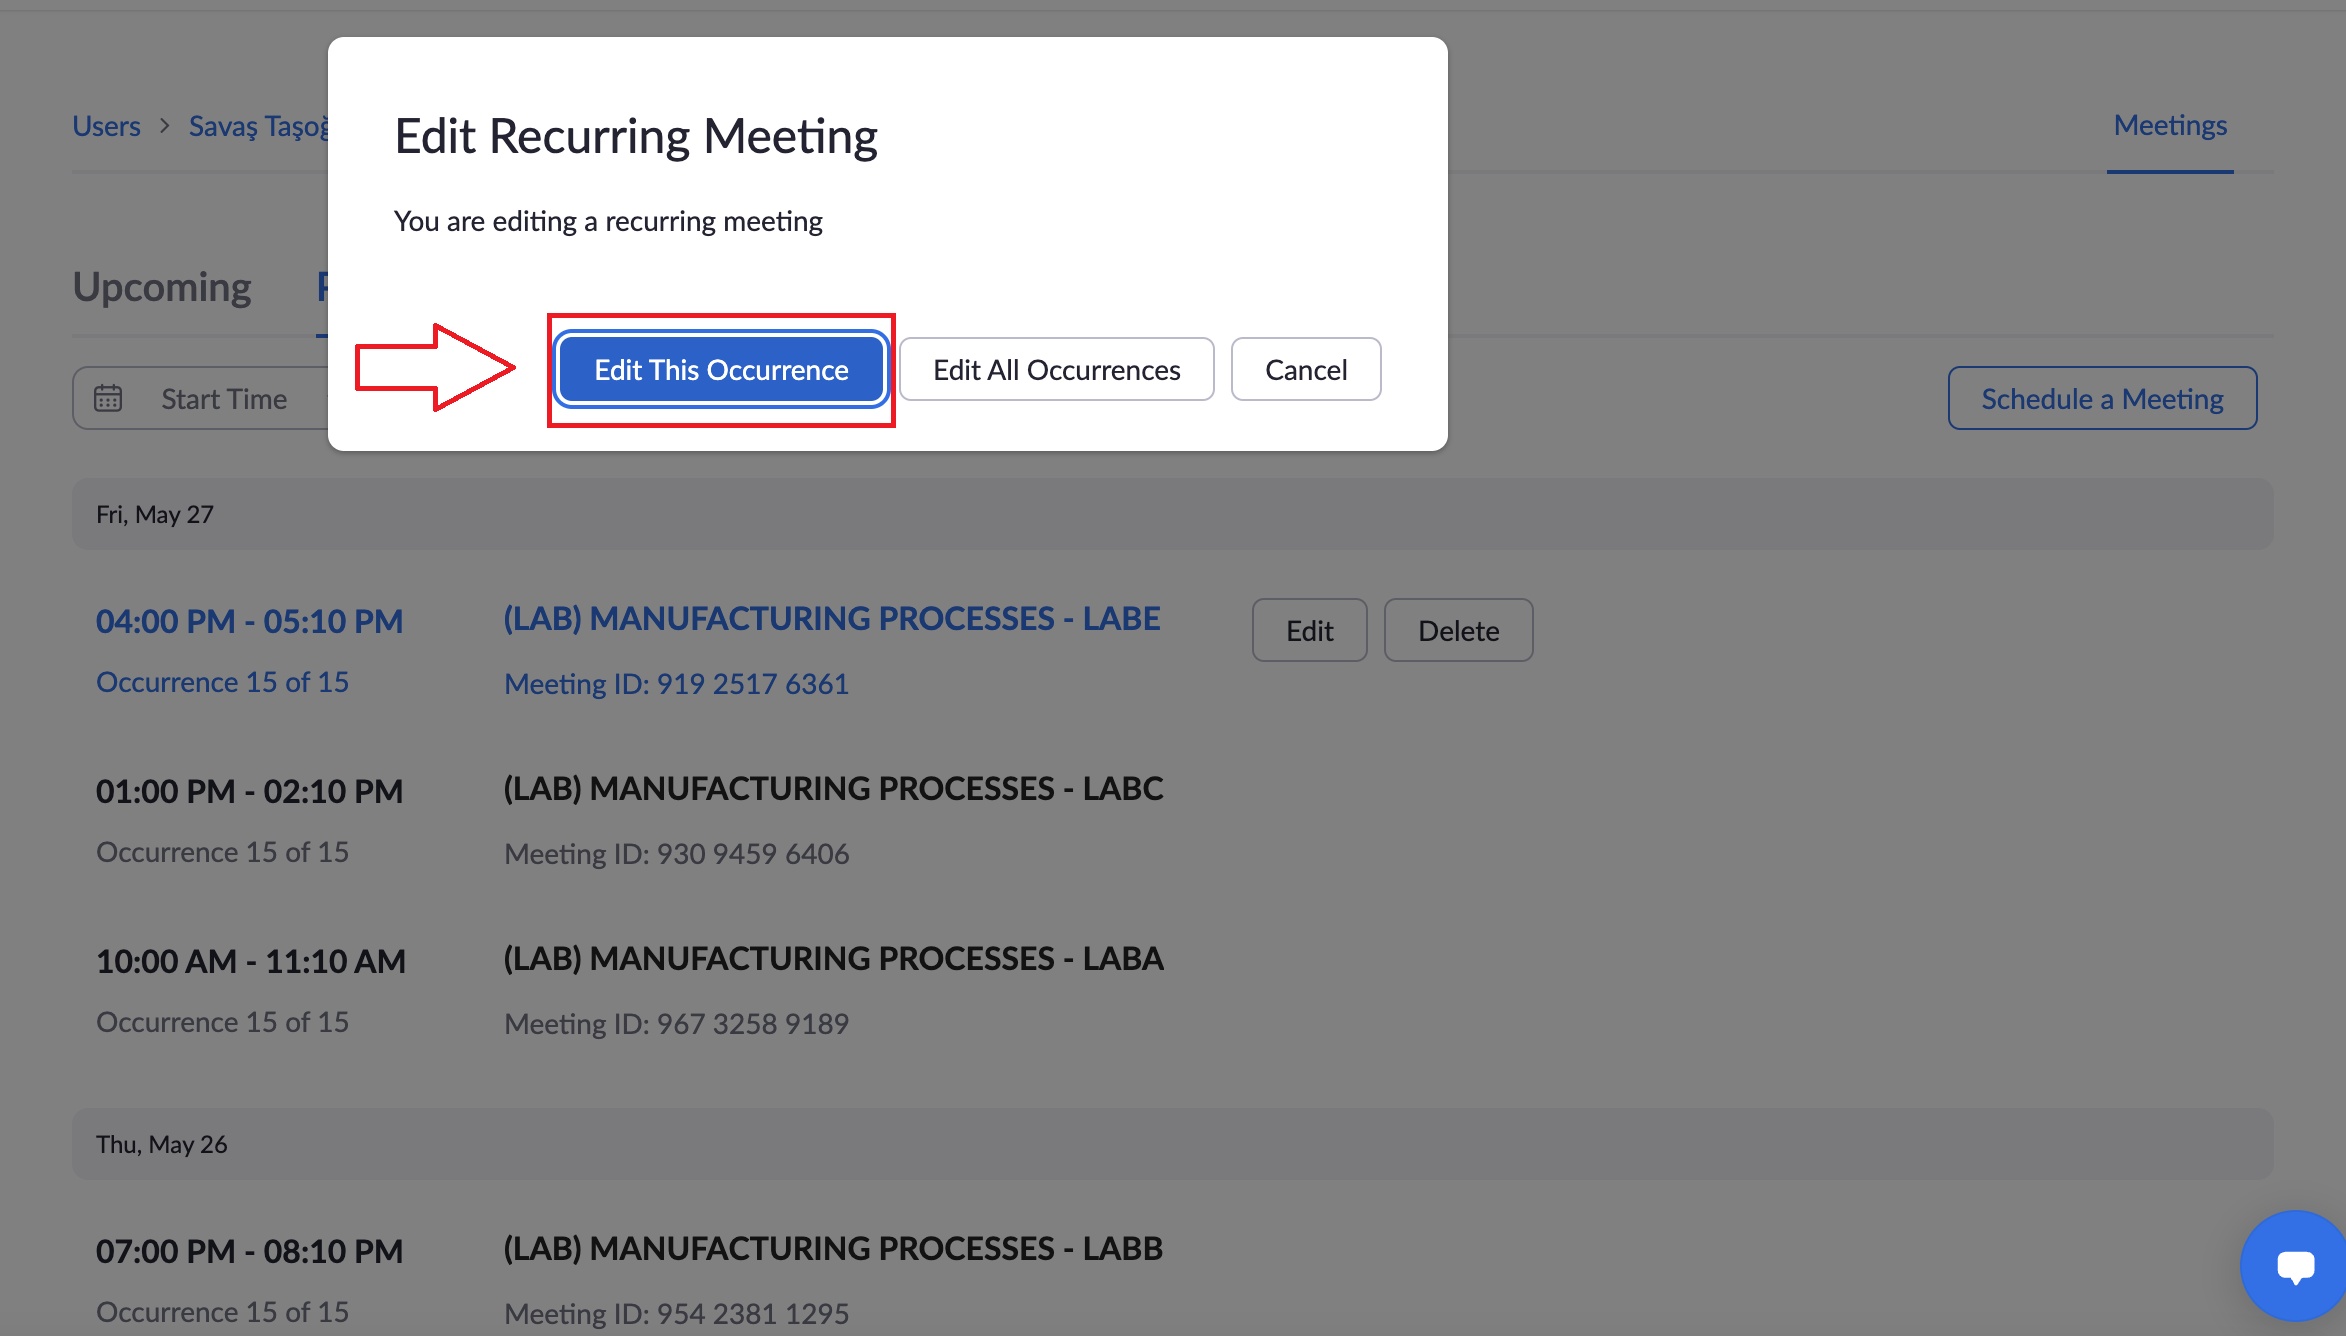Switch to the Upcoming tab
The width and height of the screenshot is (2346, 1336).
(162, 287)
